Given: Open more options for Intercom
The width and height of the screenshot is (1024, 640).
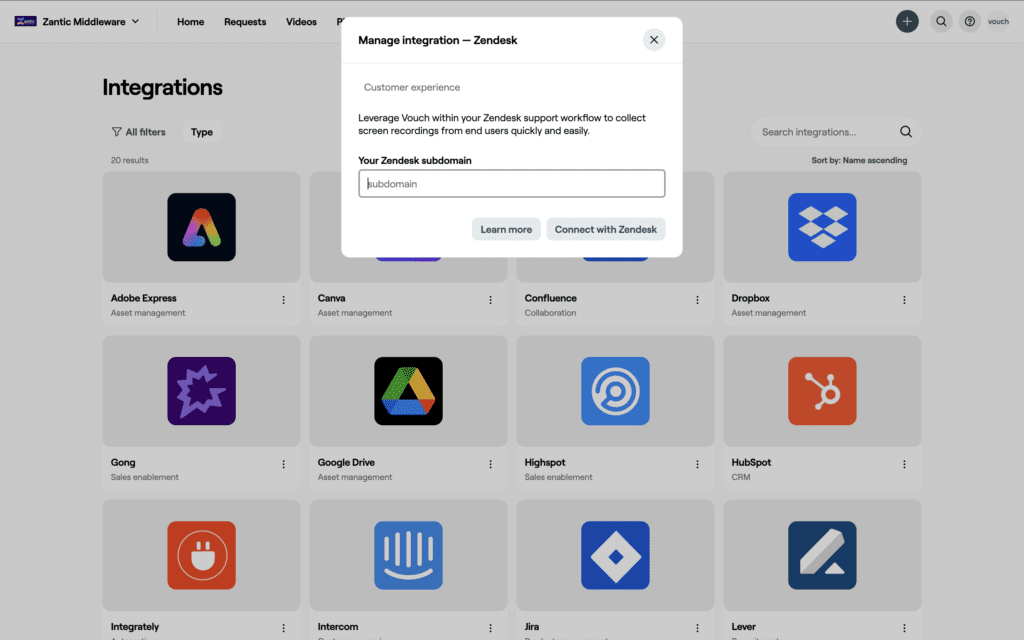Looking at the screenshot, I should [490, 628].
